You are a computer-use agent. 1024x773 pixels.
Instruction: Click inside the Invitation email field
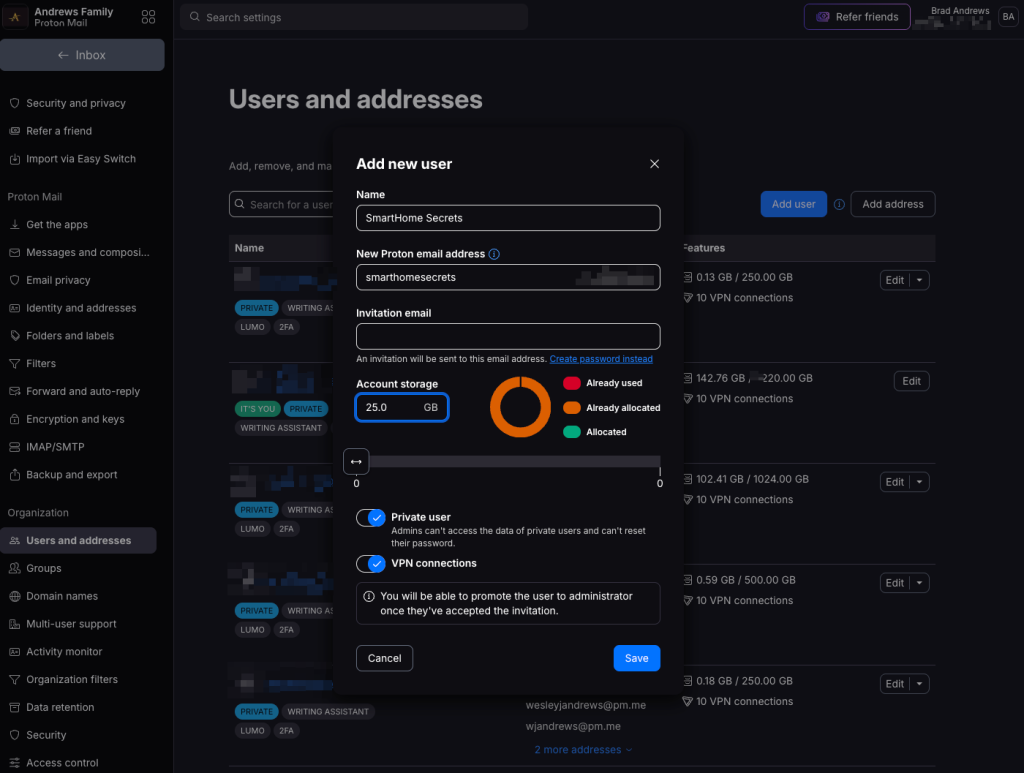508,336
